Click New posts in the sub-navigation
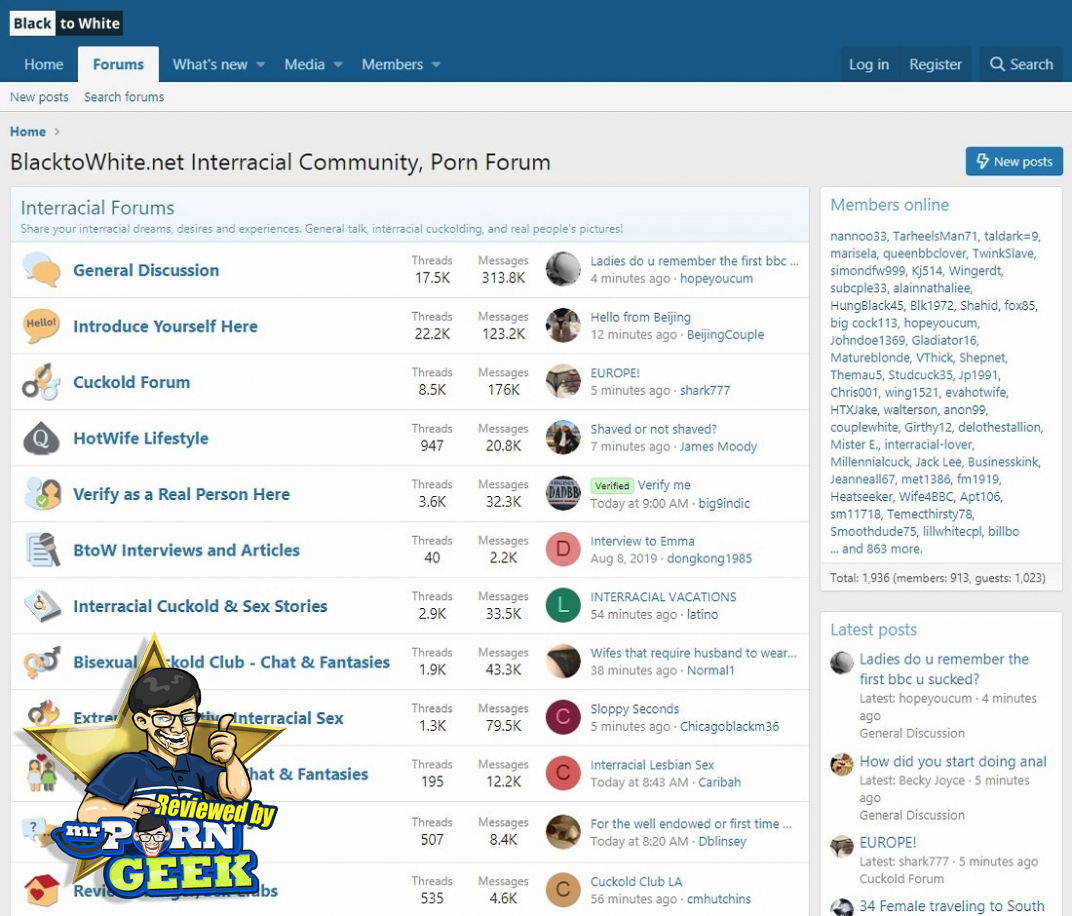This screenshot has width=1072, height=916. pos(39,97)
